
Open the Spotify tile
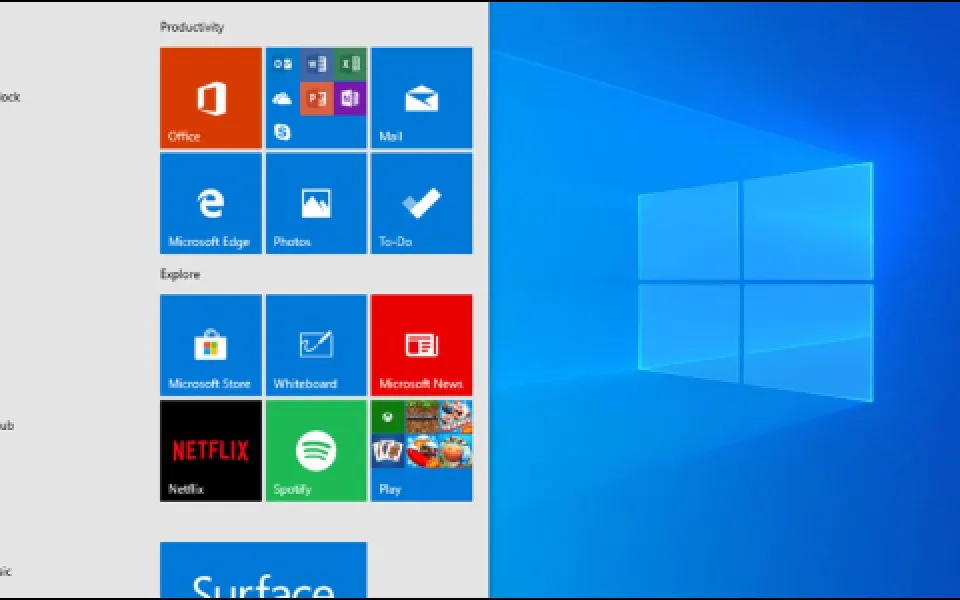click(316, 451)
